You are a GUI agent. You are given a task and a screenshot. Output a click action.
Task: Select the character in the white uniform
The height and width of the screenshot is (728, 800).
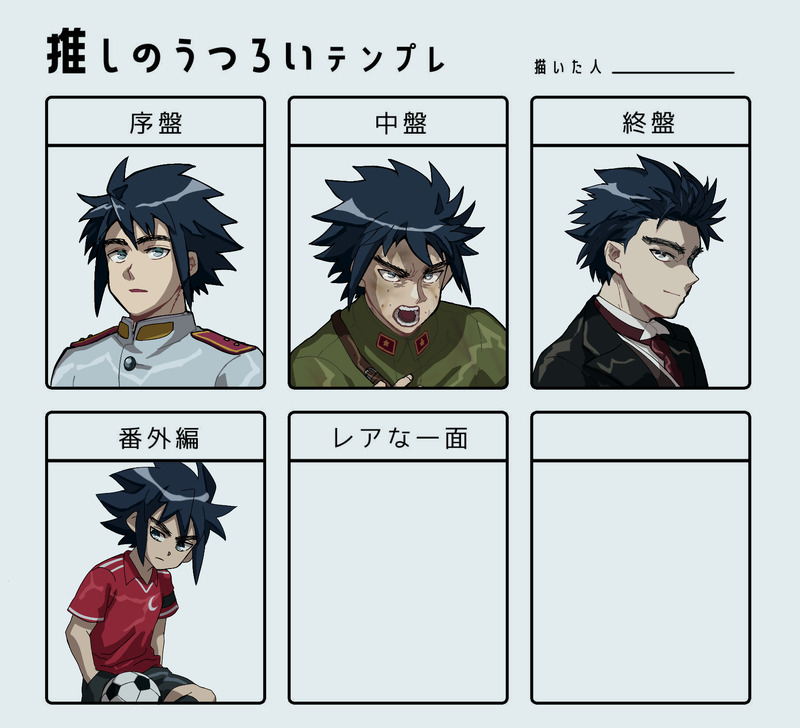[156, 272]
